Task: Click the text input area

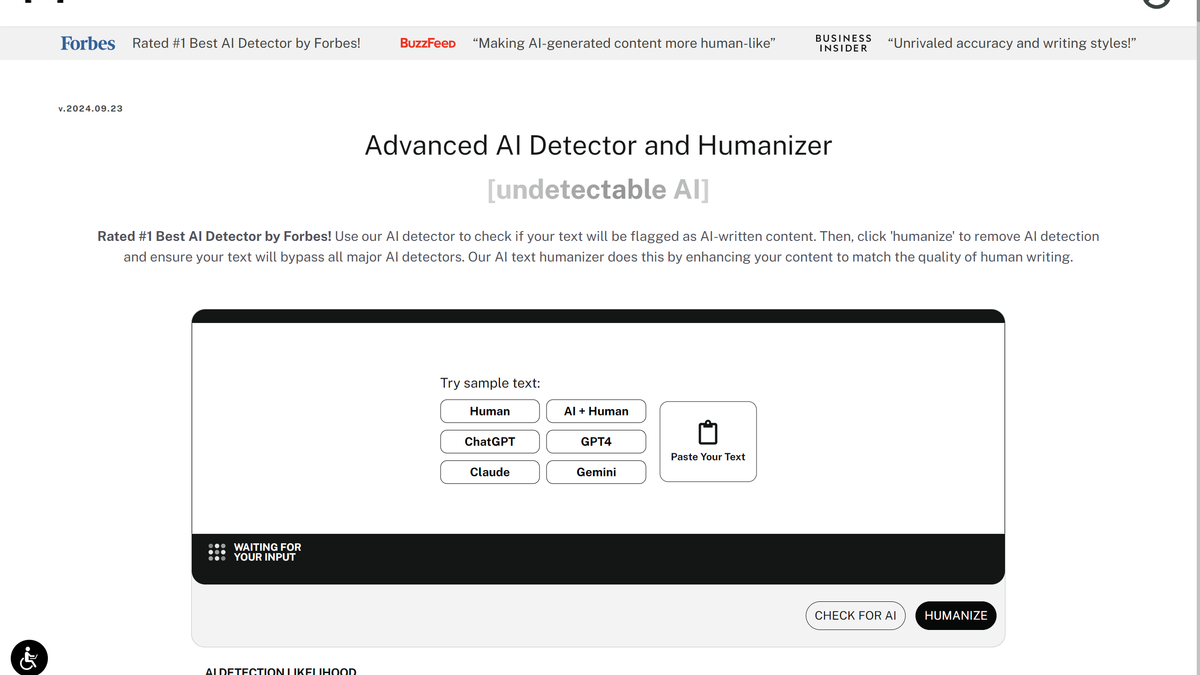Action: click(598, 428)
